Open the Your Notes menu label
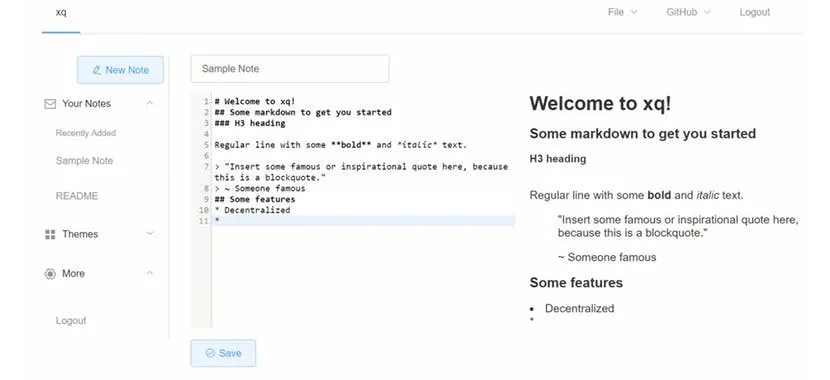830x380 pixels. 86,104
